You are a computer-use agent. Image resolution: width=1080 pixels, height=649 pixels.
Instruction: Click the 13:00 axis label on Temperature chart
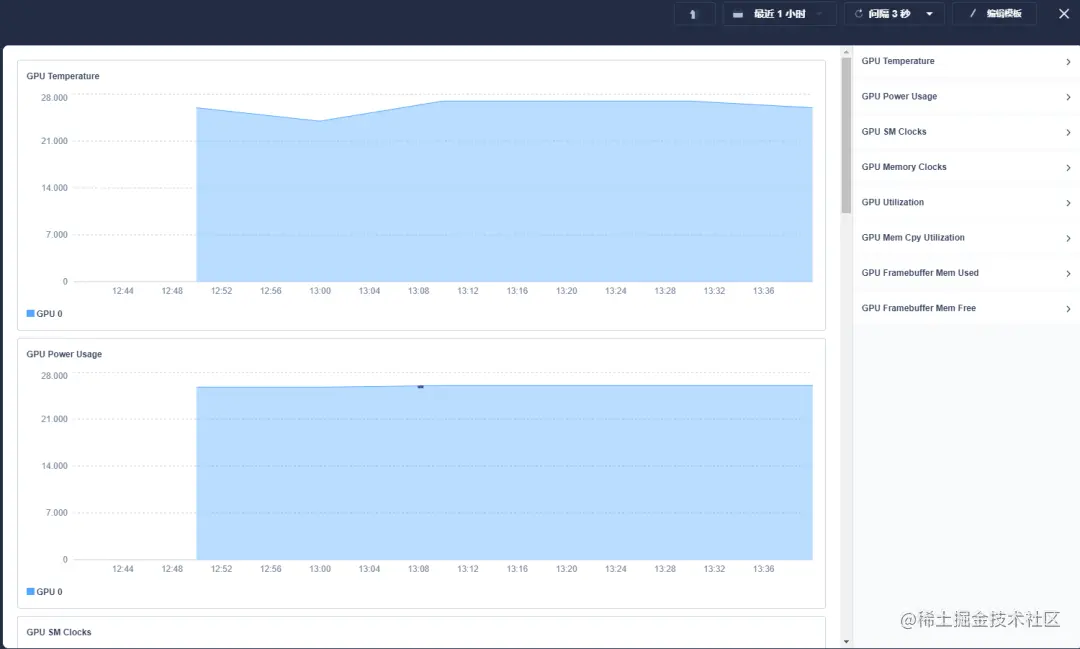pyautogui.click(x=320, y=291)
